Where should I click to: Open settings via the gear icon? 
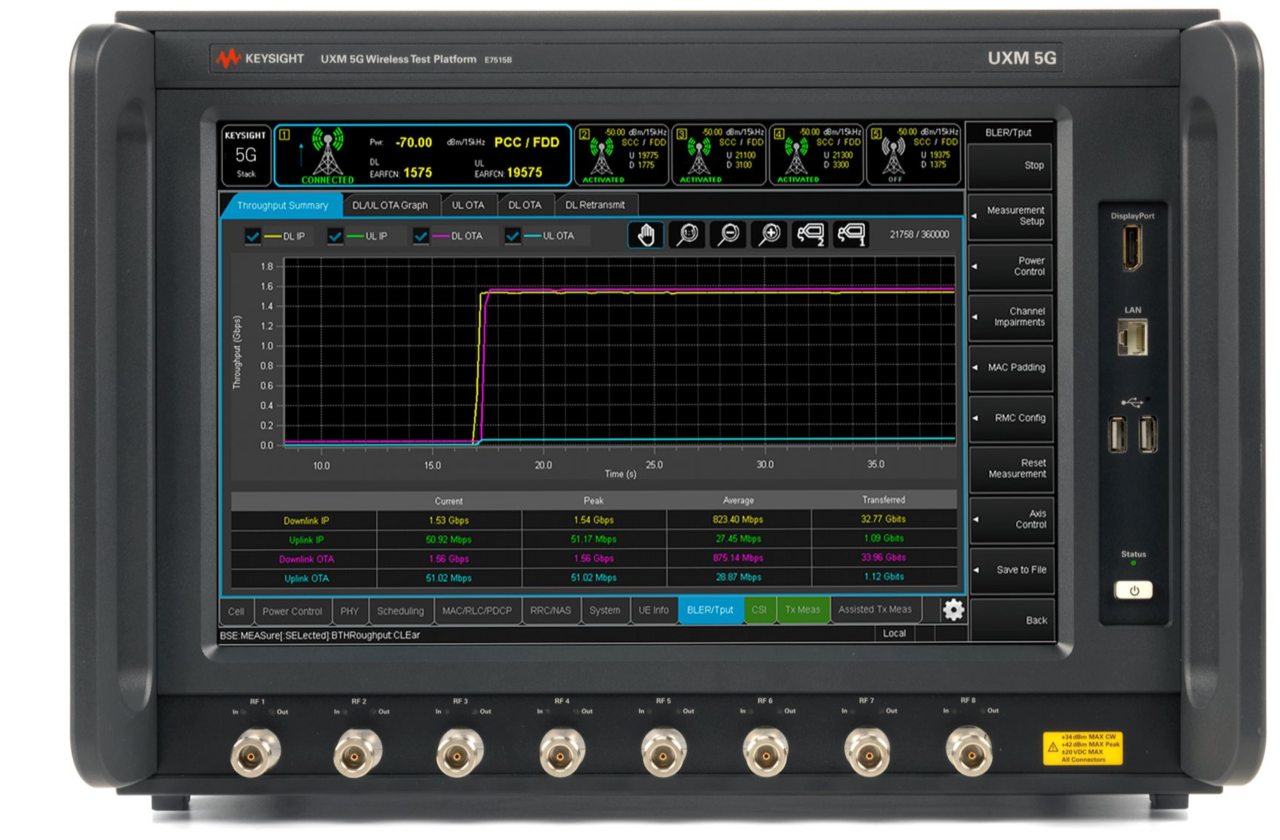click(953, 610)
